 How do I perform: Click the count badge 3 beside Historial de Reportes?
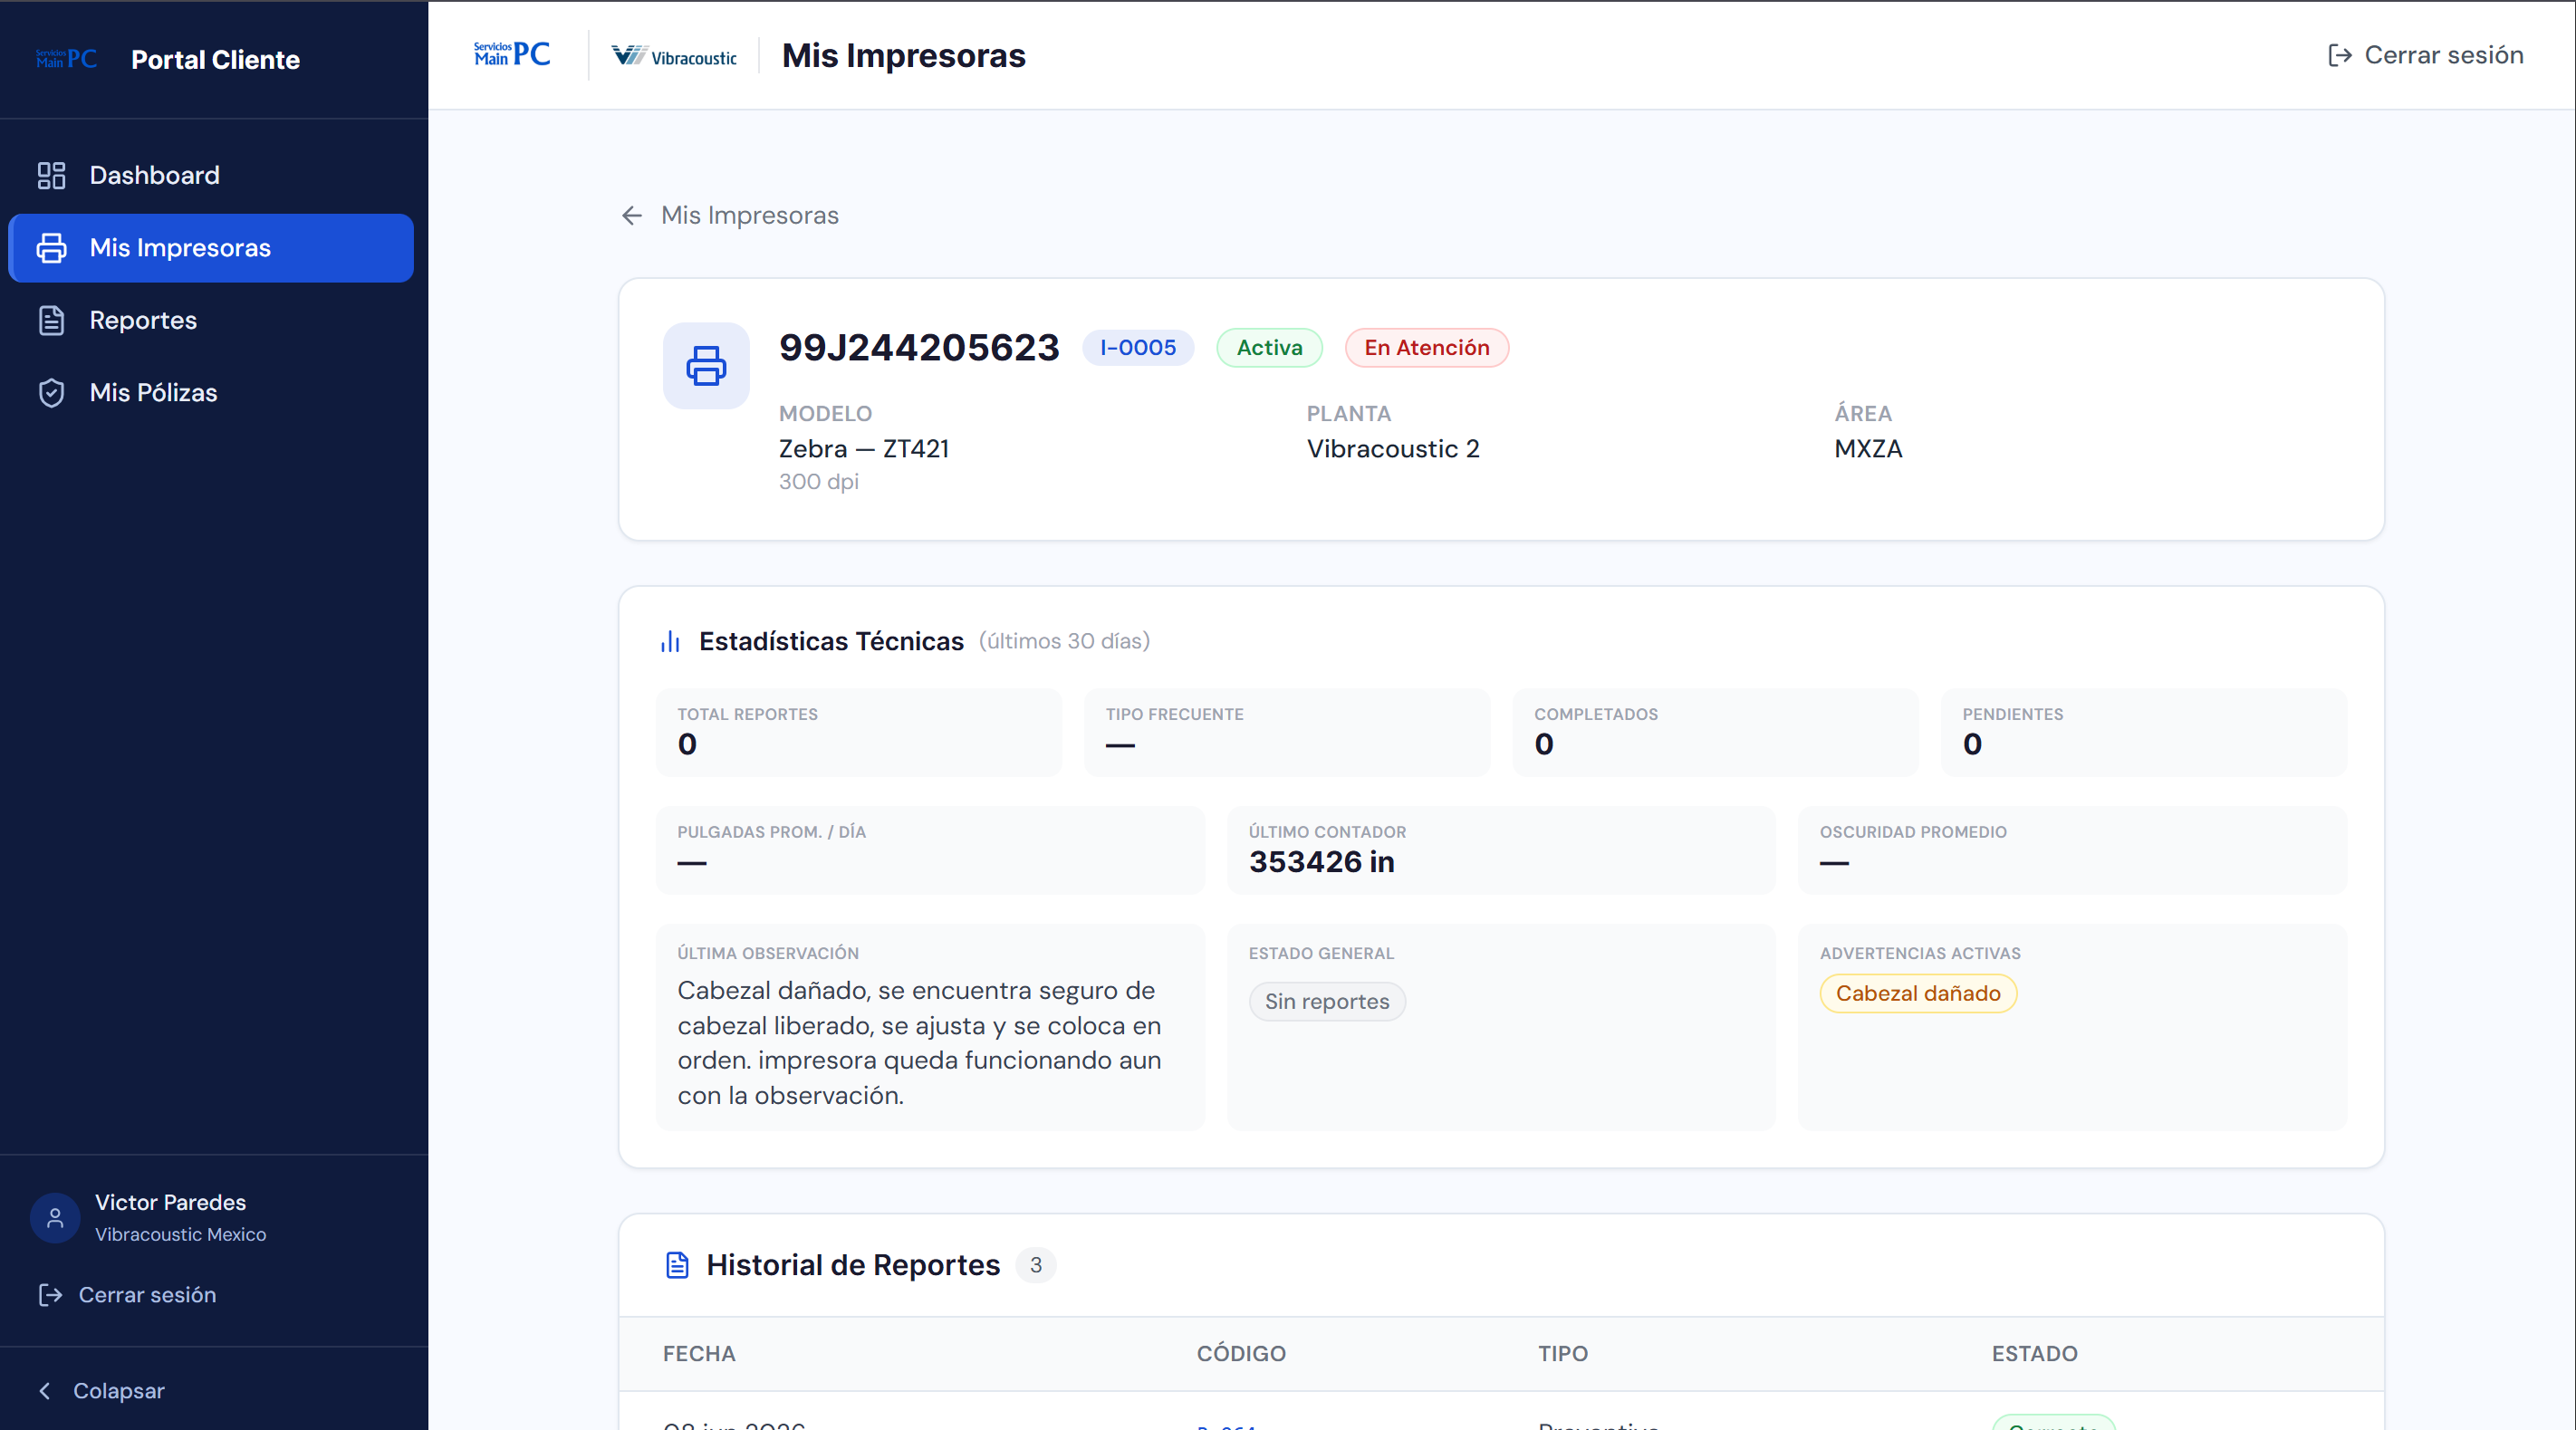pyautogui.click(x=1036, y=1265)
